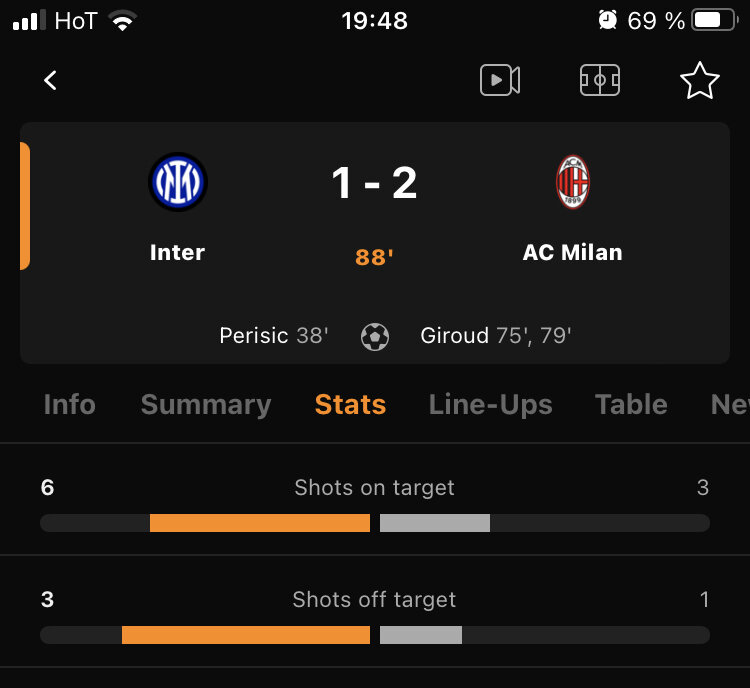Tap the 1 - 2 score
The height and width of the screenshot is (688, 750).
[375, 183]
